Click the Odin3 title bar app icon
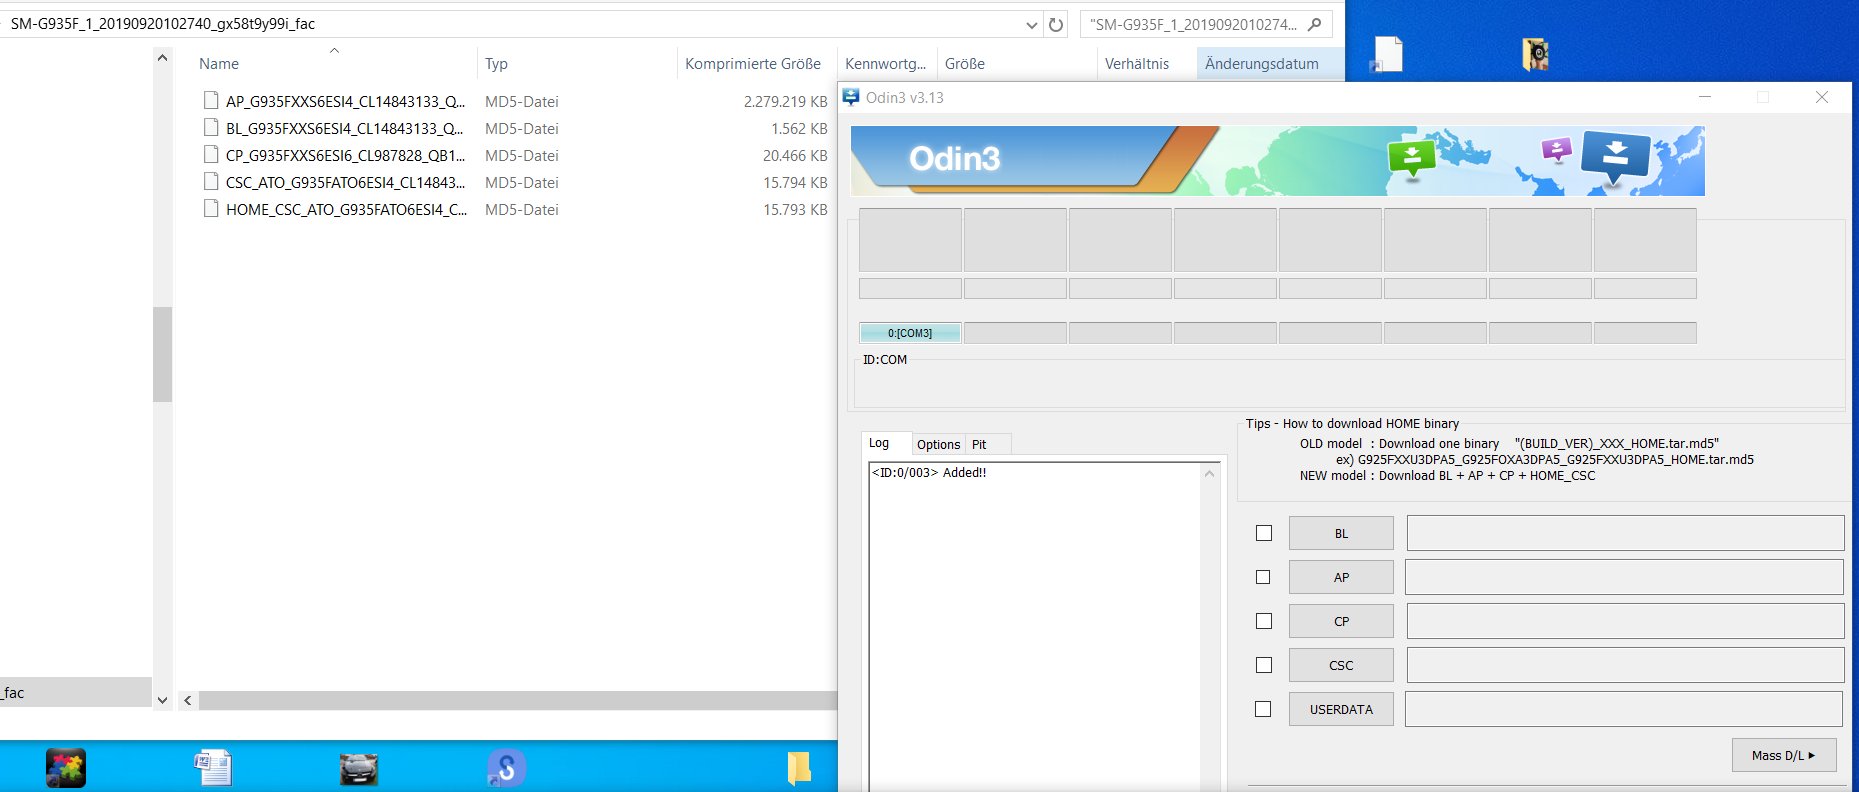The image size is (1859, 792). (x=851, y=97)
